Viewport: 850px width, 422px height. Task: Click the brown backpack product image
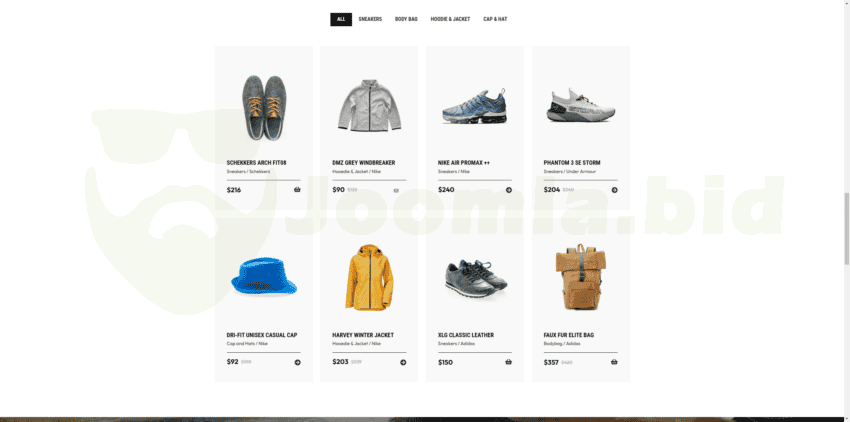tap(581, 277)
